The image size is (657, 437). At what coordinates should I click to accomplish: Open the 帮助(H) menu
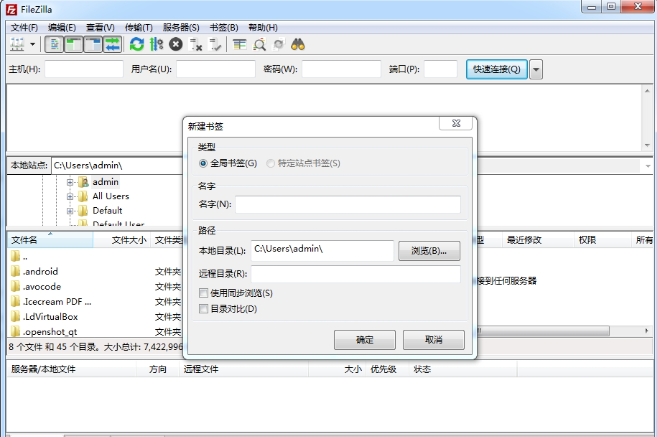(x=263, y=28)
